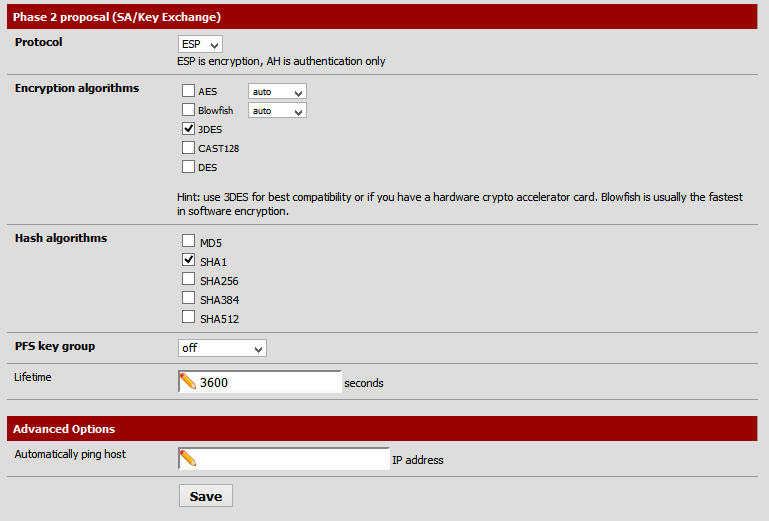Tick the CAST128 encryption checkbox

pyautogui.click(x=188, y=148)
